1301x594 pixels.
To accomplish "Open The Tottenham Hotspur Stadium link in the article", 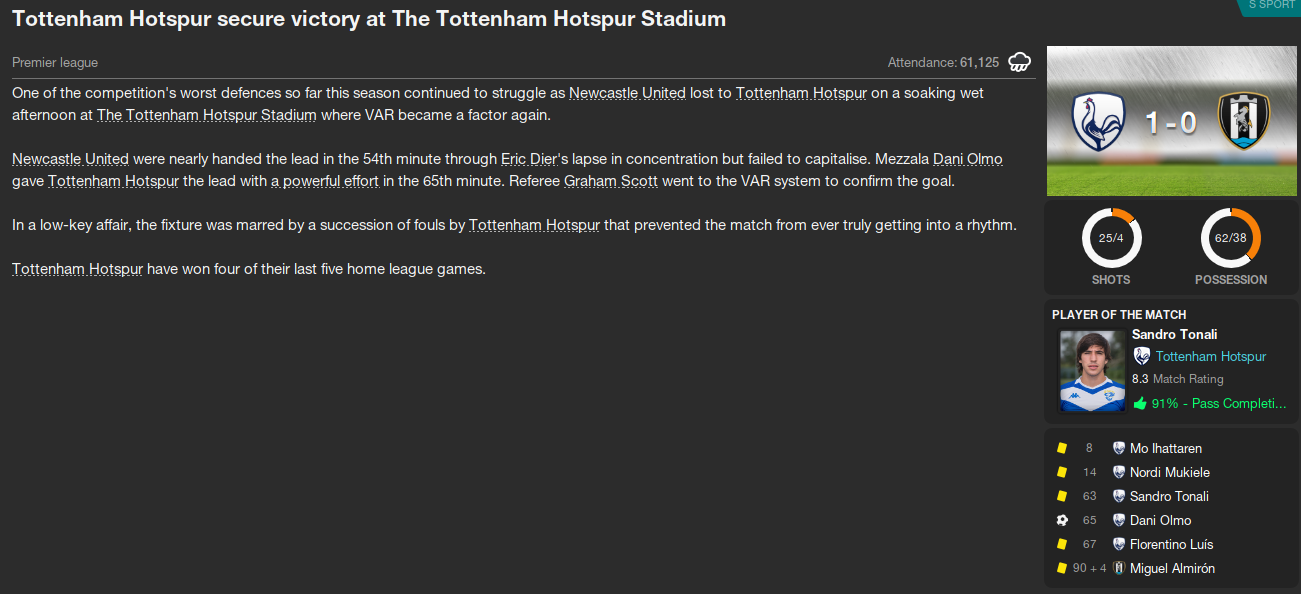I will [x=207, y=115].
